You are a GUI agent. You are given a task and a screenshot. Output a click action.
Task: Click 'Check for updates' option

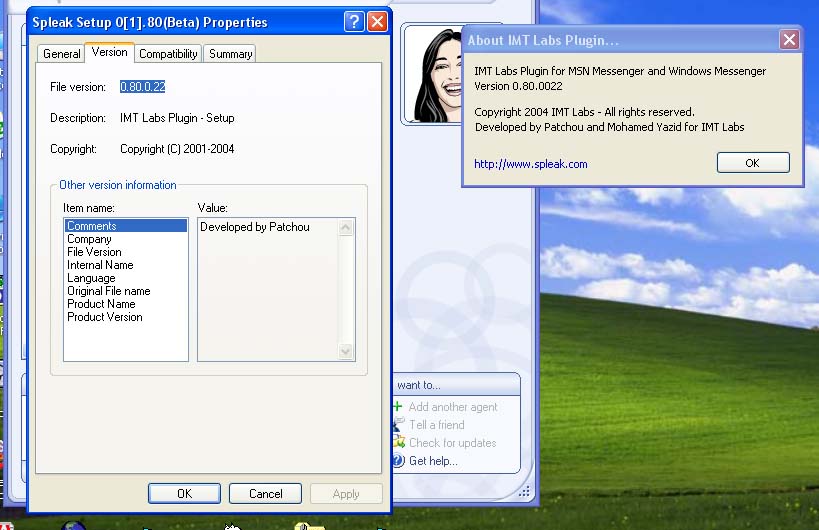pyautogui.click(x=452, y=443)
